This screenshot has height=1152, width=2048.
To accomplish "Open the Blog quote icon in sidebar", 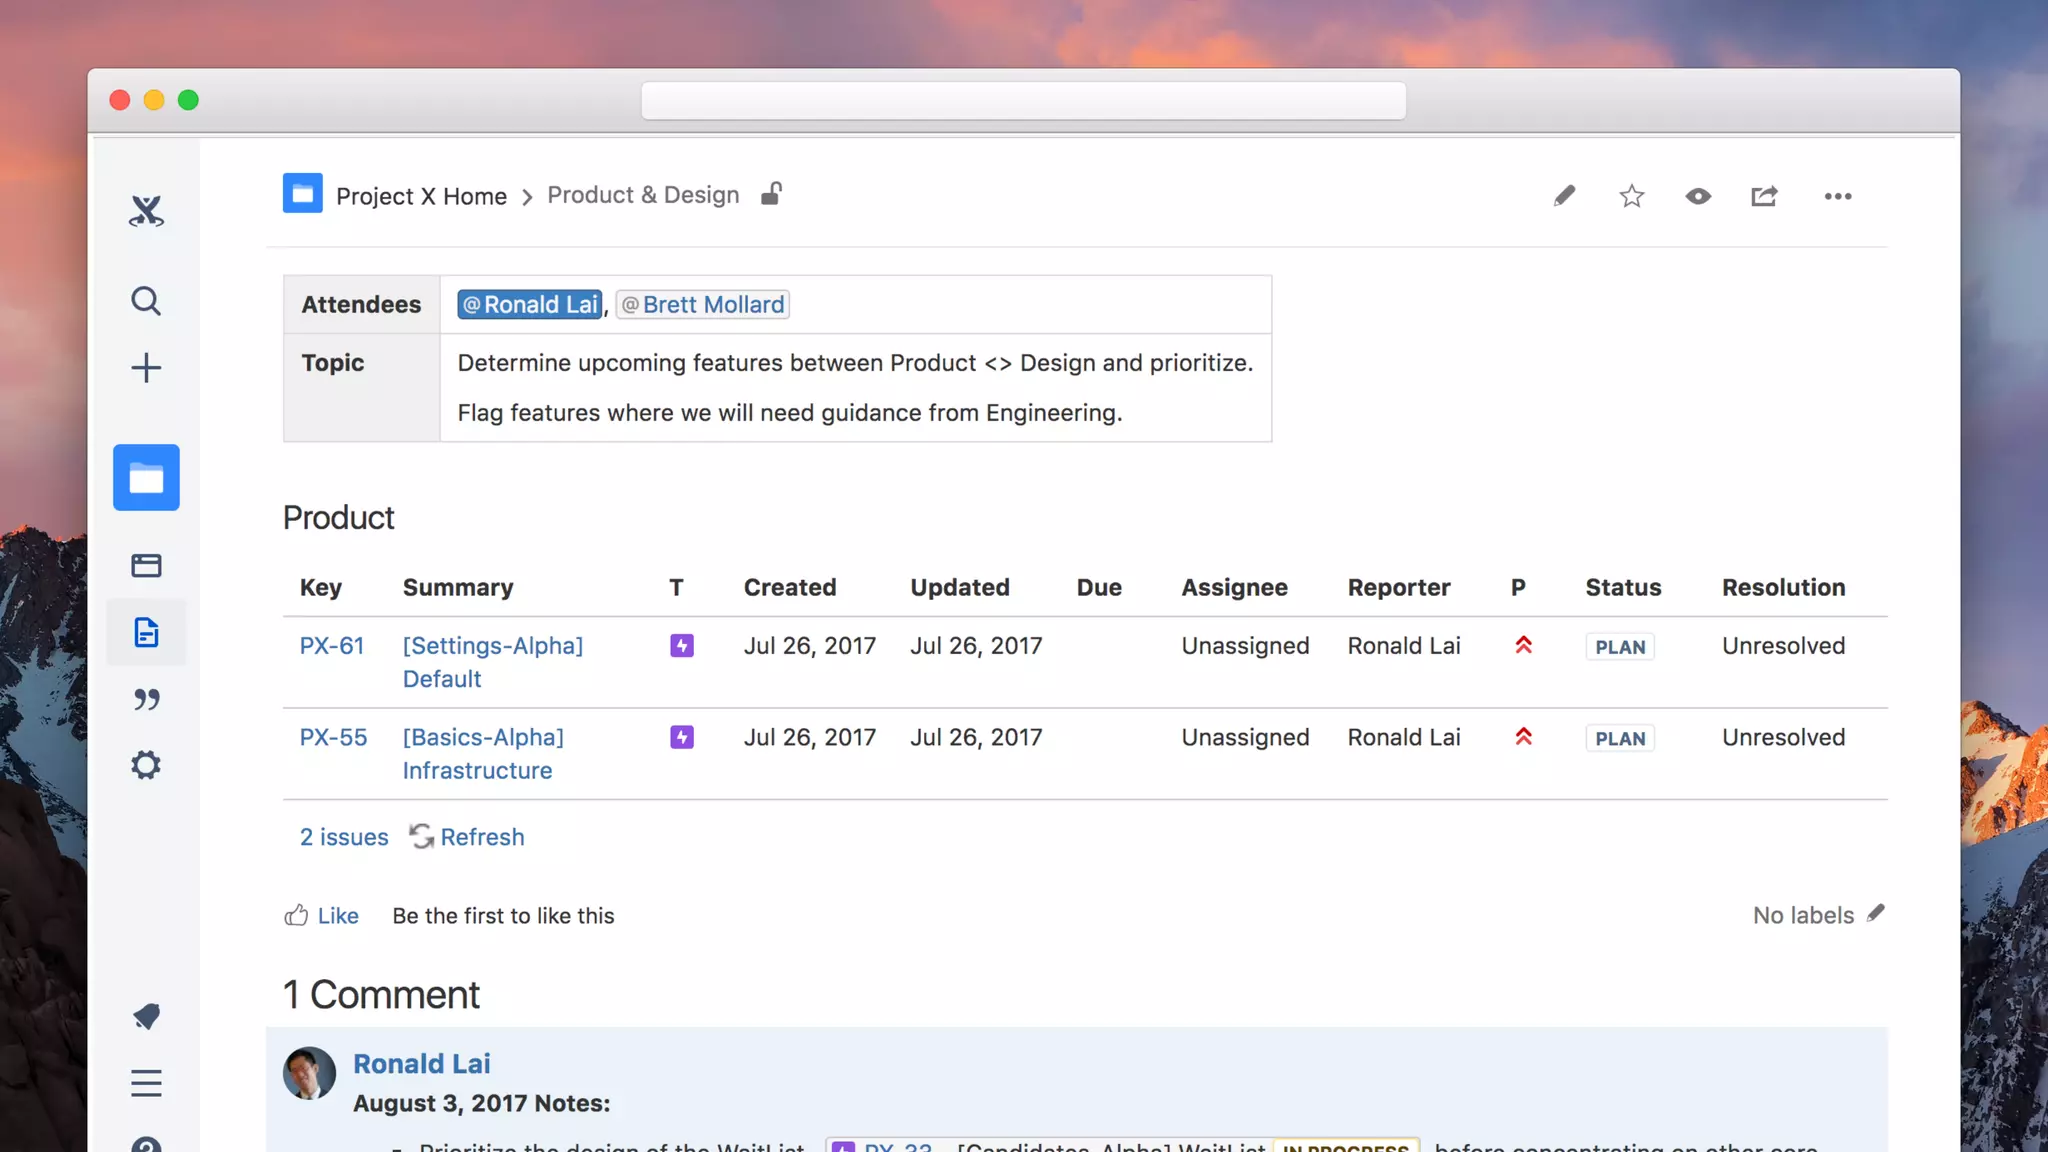I will pyautogui.click(x=146, y=699).
